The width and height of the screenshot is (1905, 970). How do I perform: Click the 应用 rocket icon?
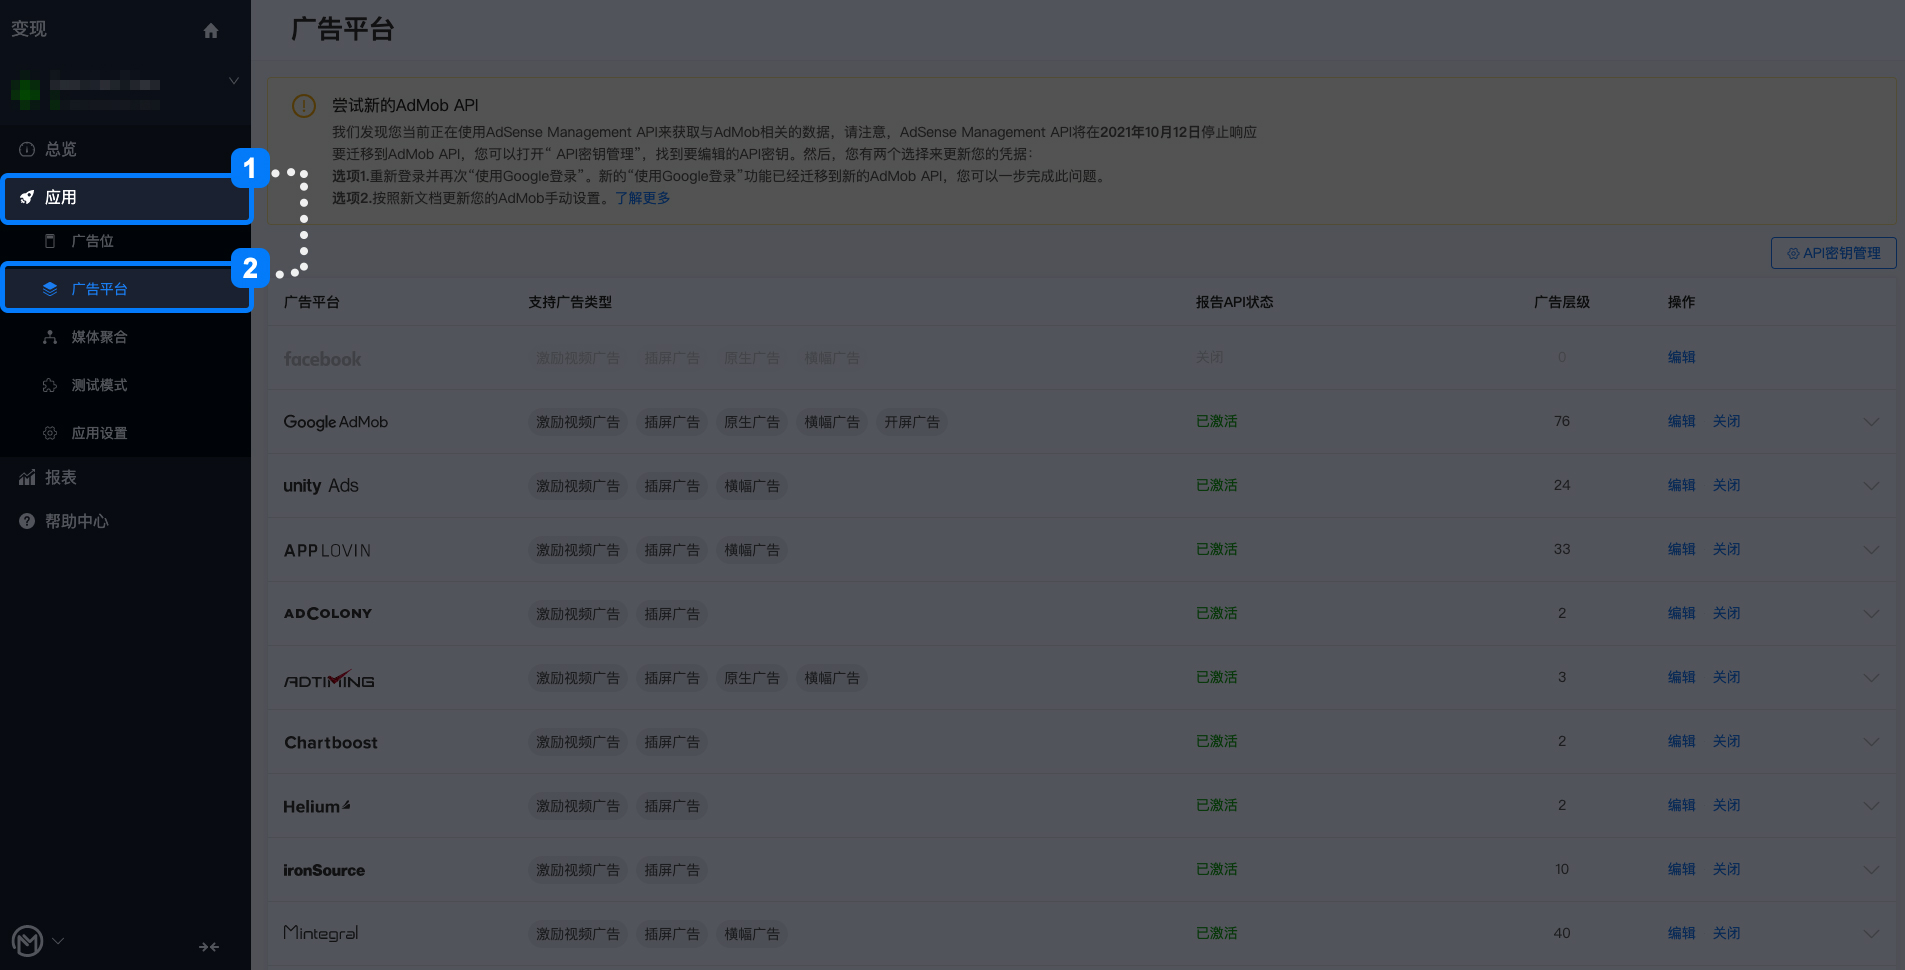tap(27, 197)
